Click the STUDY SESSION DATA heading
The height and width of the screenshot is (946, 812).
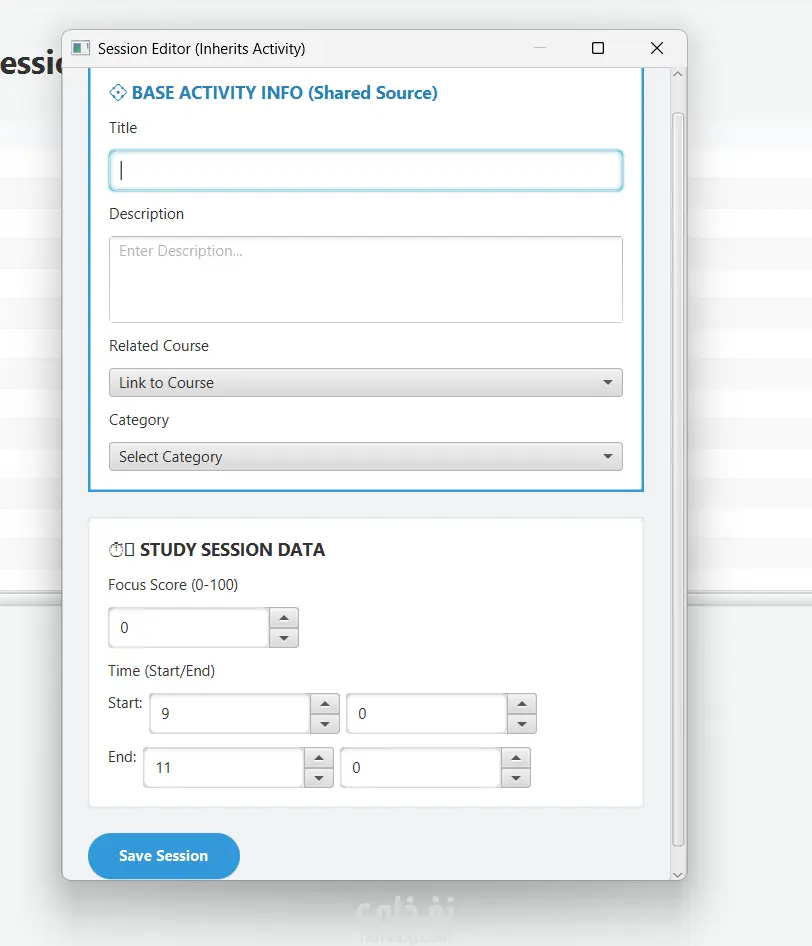tap(232, 550)
